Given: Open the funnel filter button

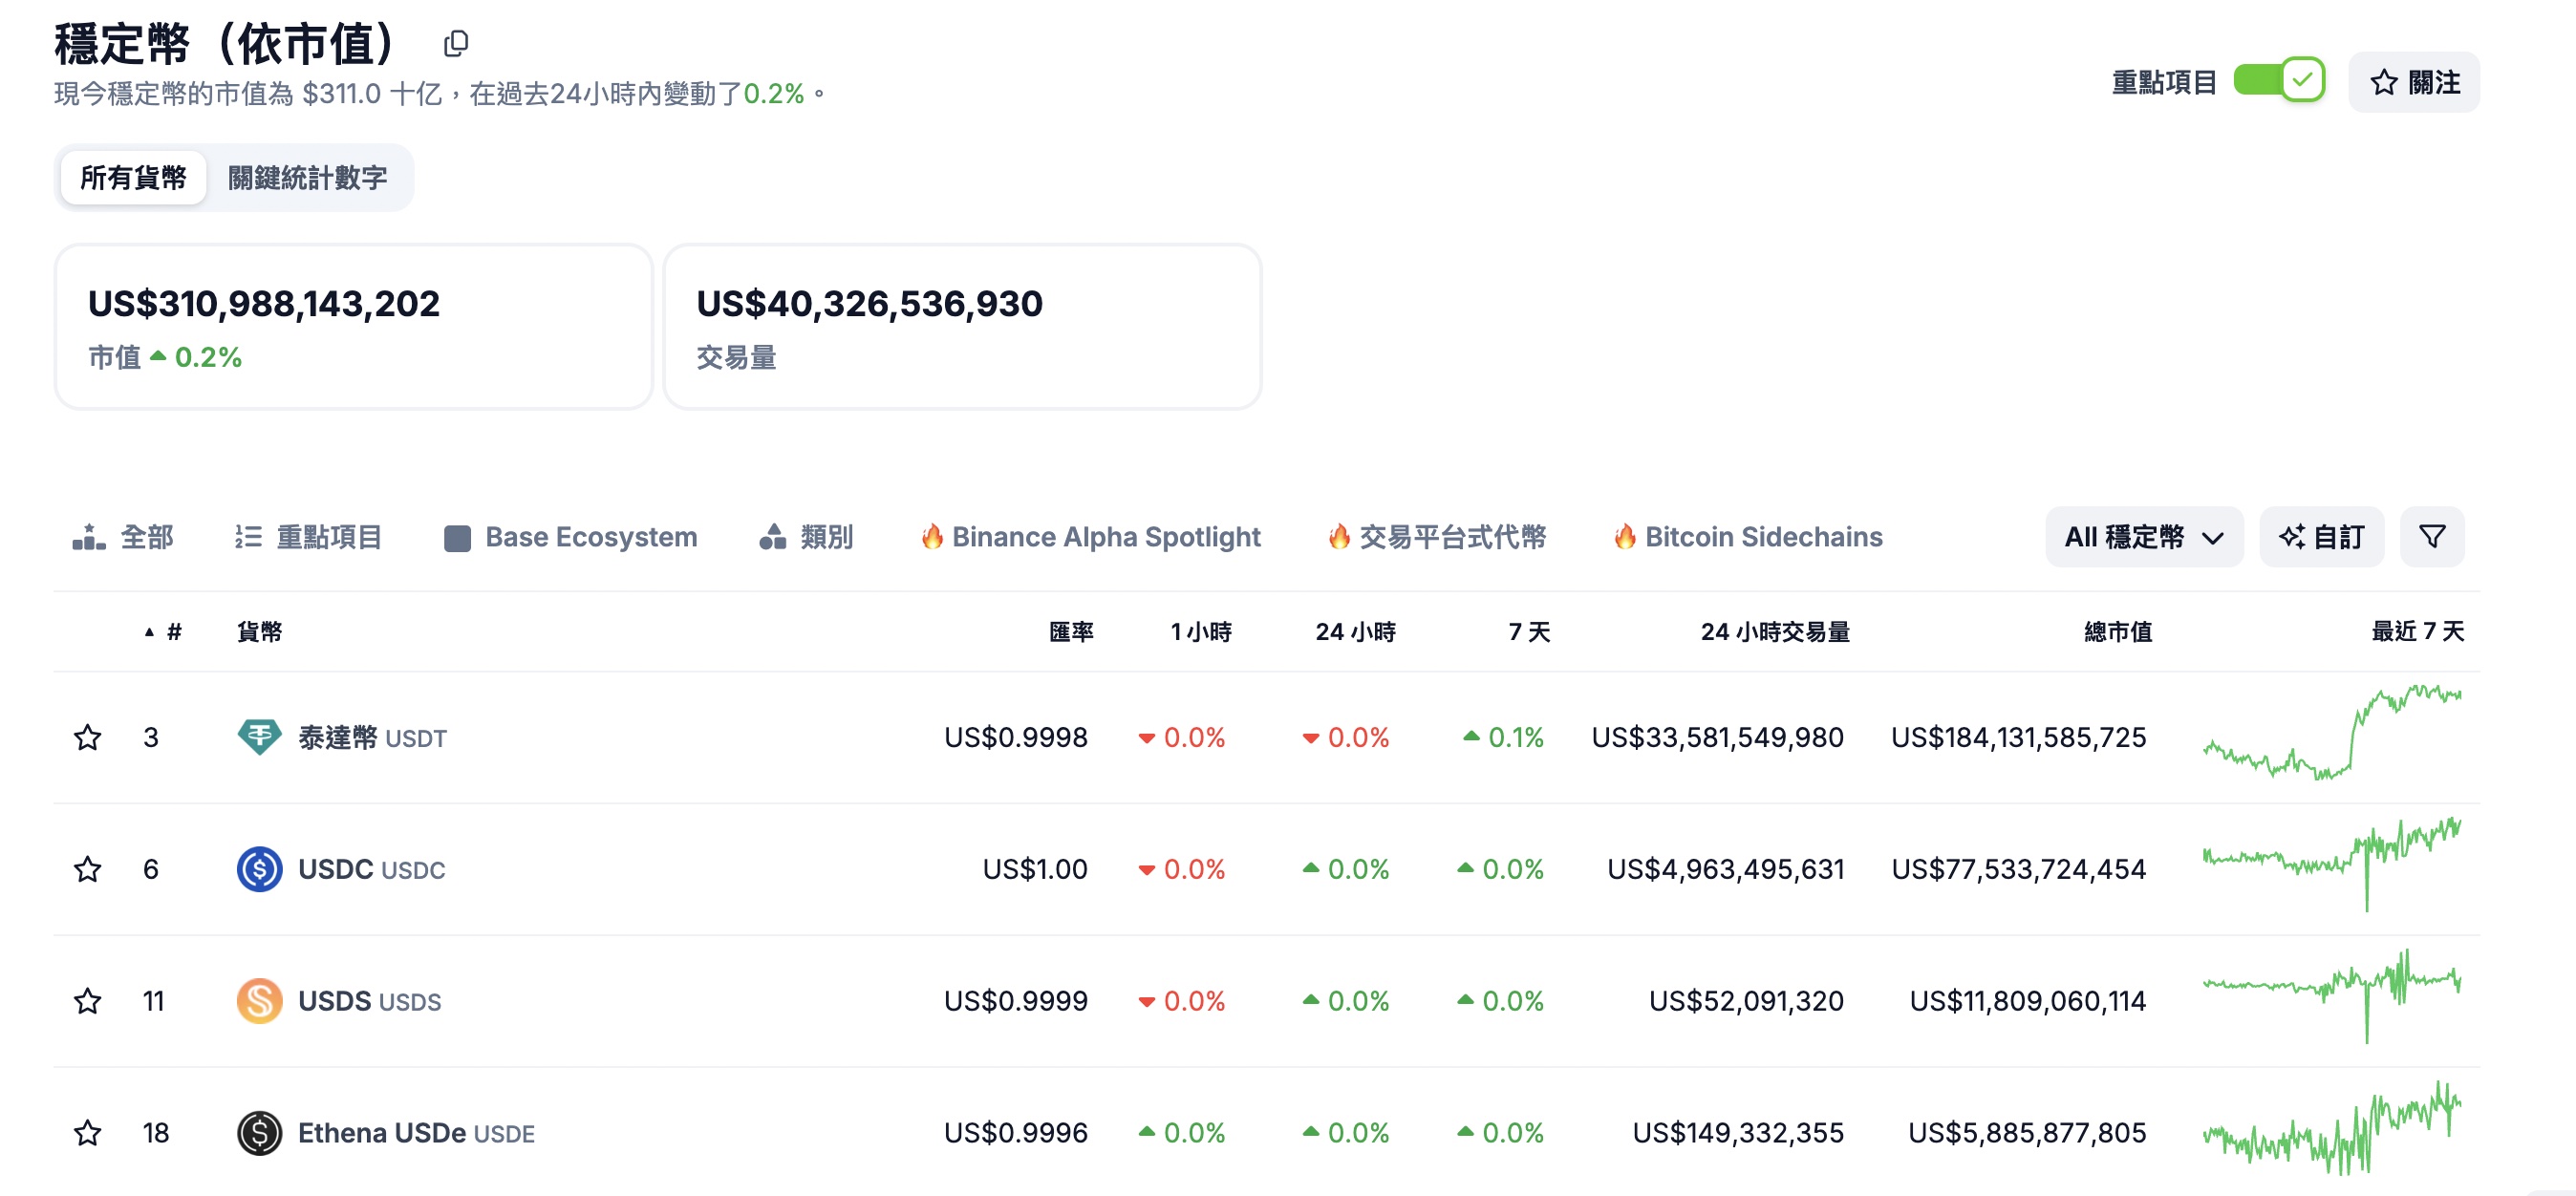Looking at the screenshot, I should [2432, 537].
